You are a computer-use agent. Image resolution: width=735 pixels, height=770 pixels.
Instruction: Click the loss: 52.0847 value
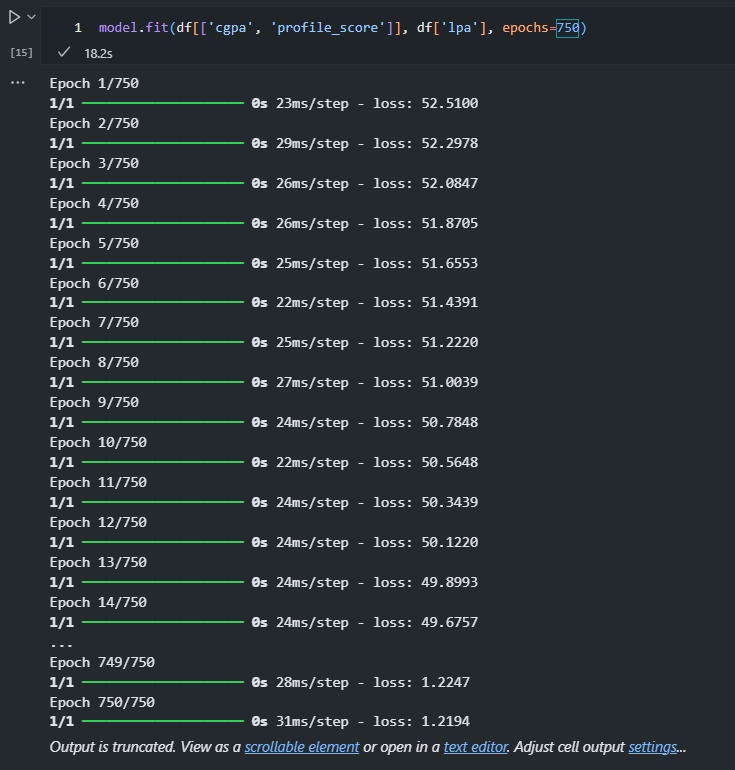click(426, 184)
